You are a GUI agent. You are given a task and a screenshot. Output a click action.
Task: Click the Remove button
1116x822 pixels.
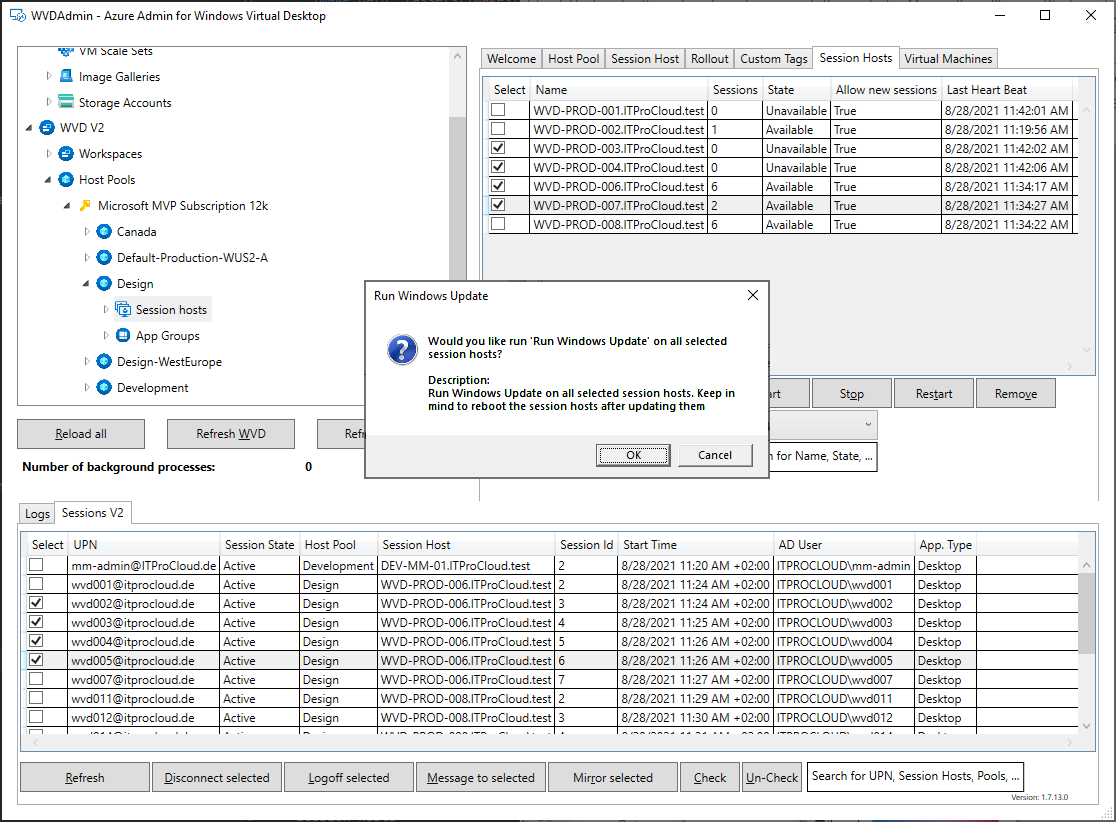(x=1016, y=394)
